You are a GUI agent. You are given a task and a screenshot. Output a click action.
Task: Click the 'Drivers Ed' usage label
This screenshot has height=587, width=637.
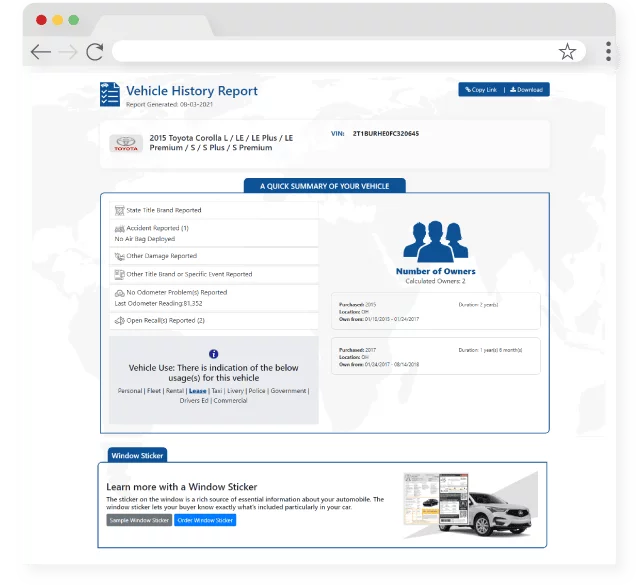click(194, 401)
